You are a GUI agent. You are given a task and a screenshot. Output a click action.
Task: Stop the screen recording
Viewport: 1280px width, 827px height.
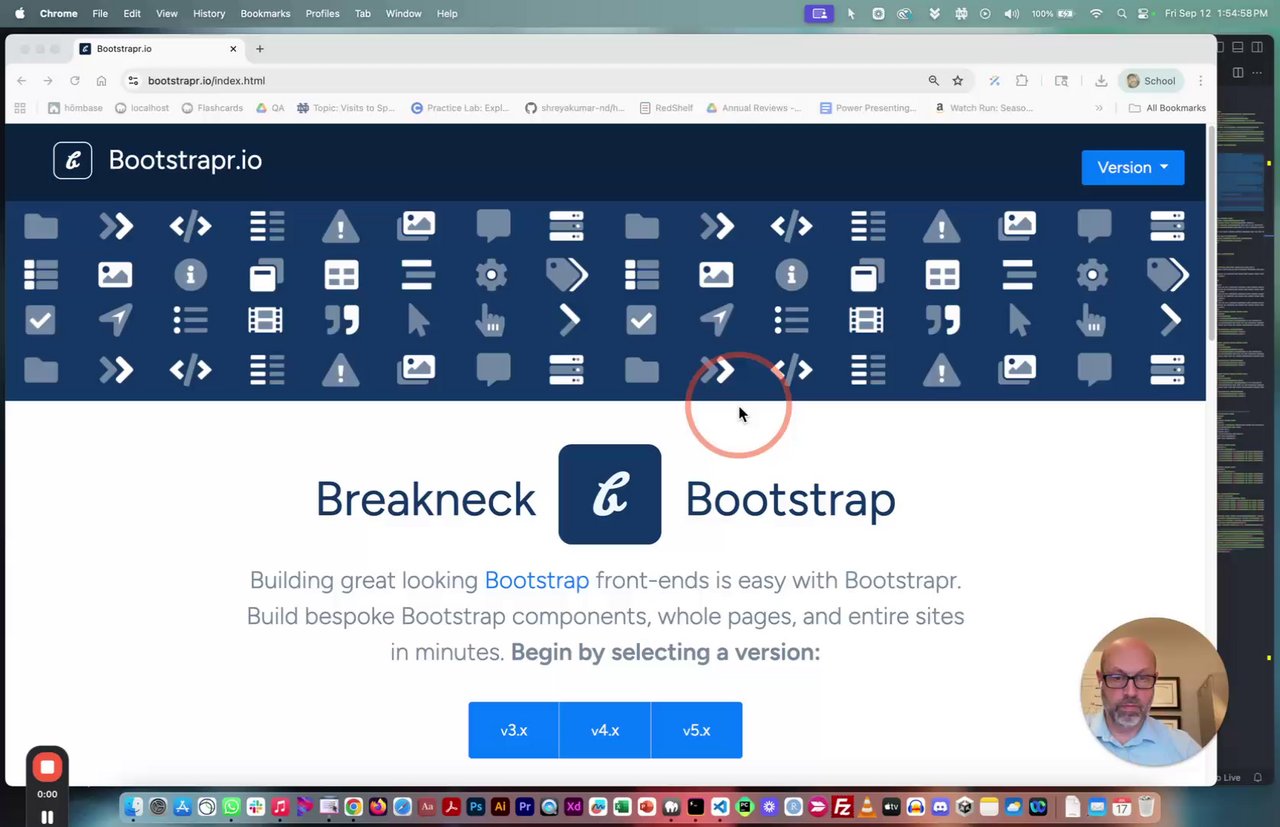point(47,767)
